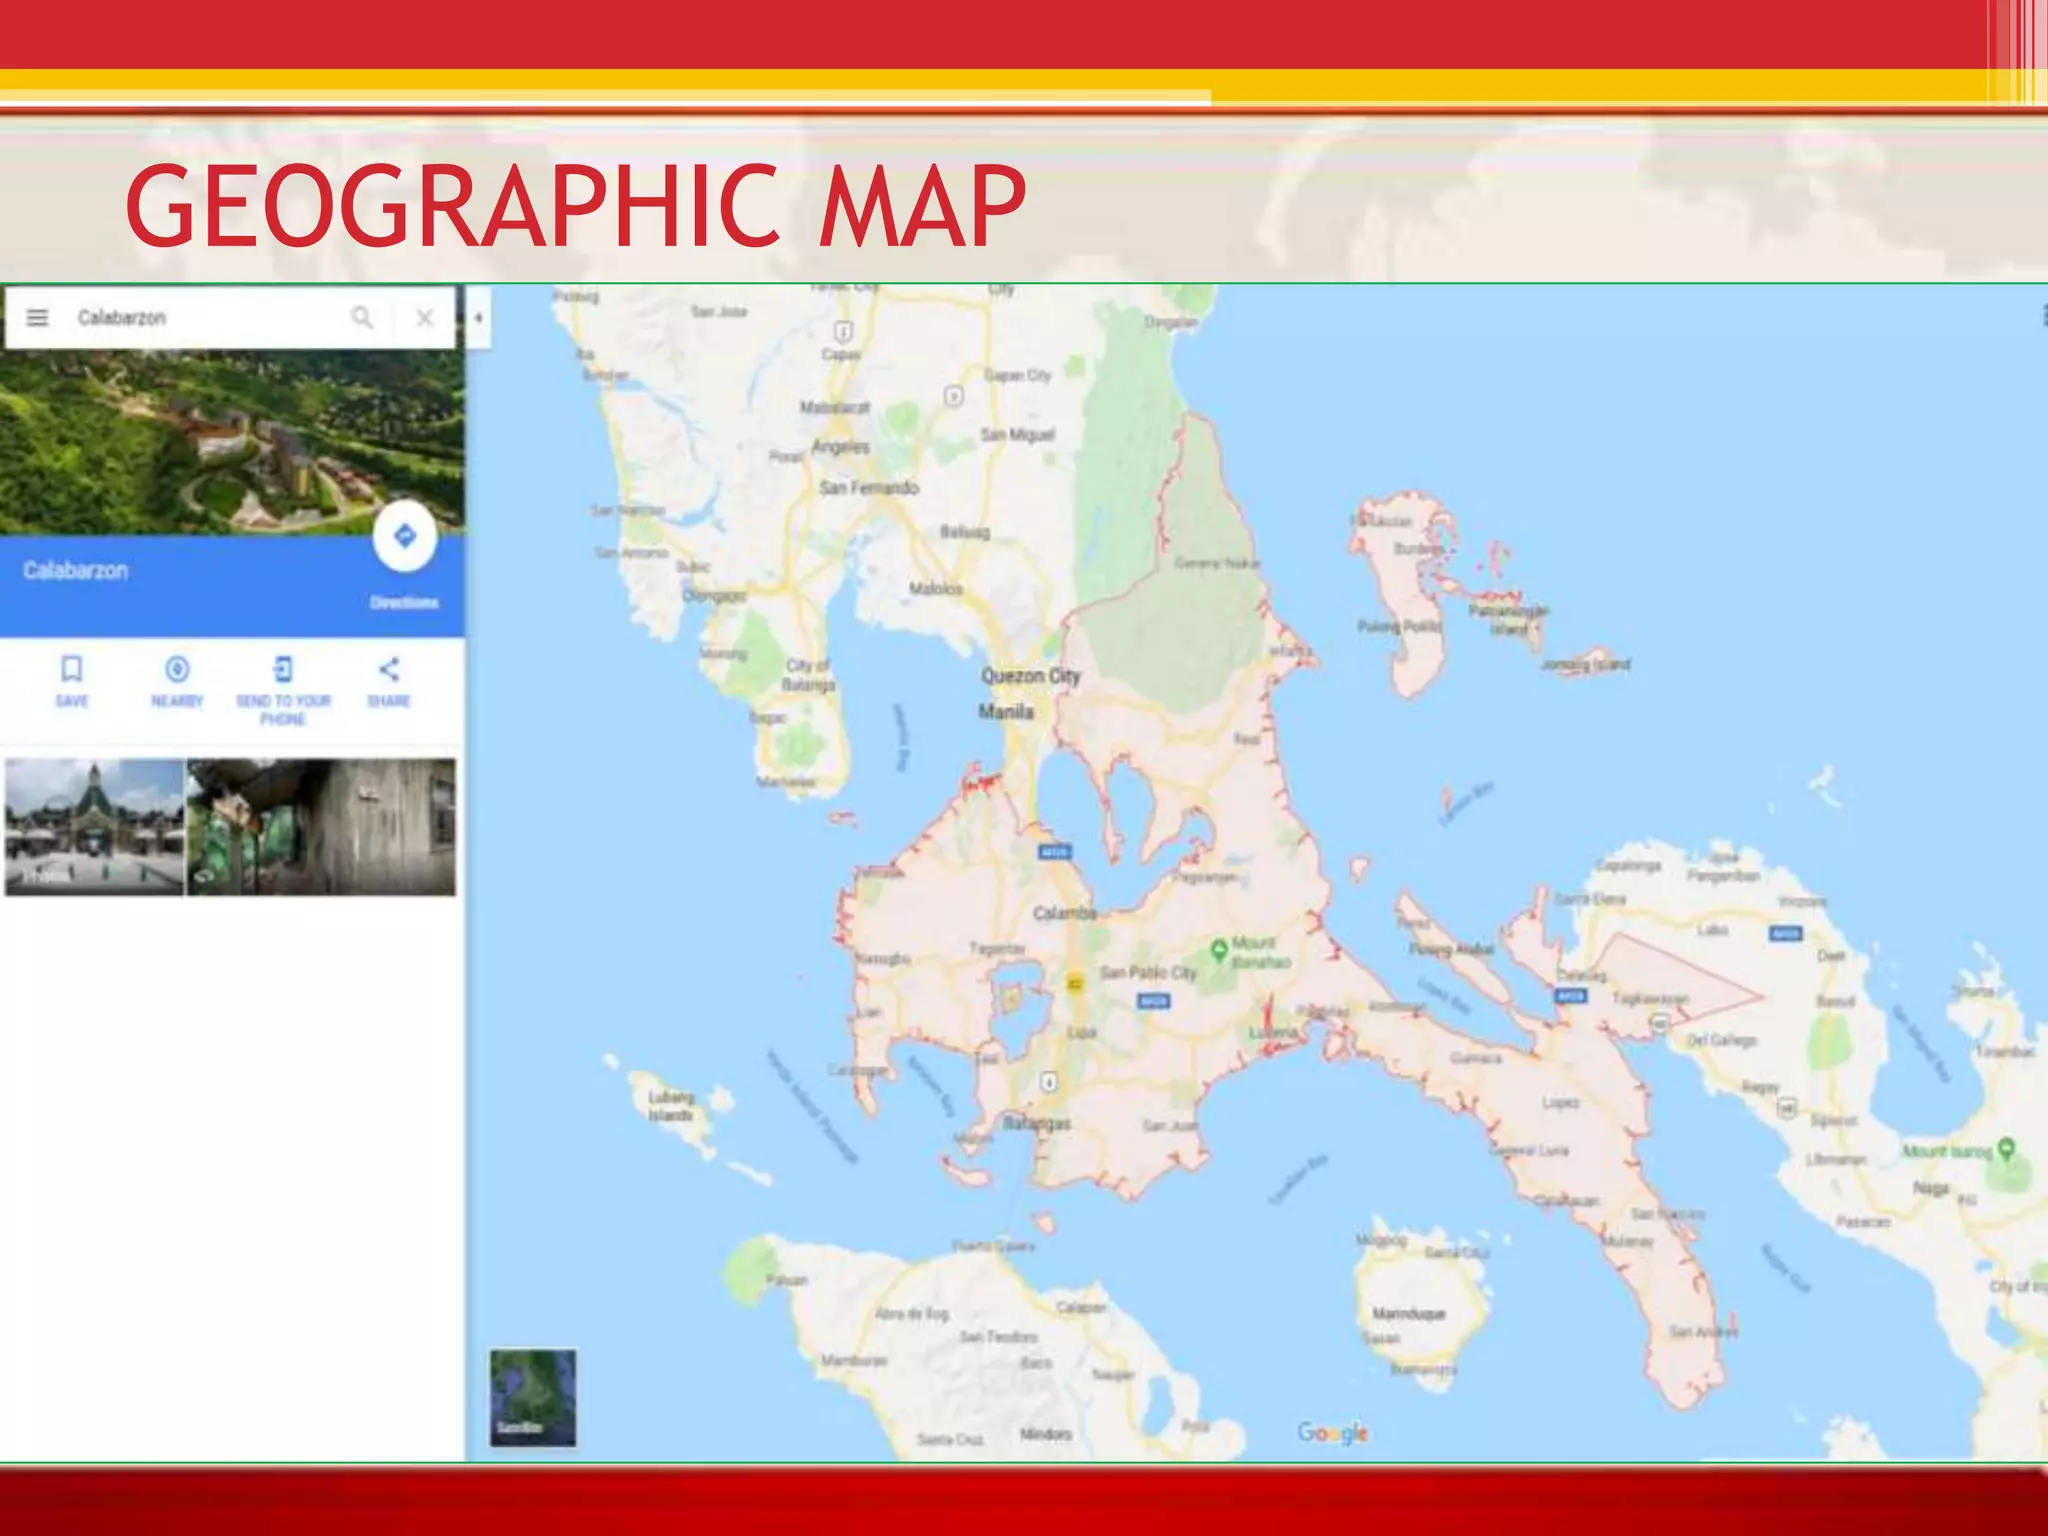
Task: Click the Google logo on map
Action: click(1332, 1433)
